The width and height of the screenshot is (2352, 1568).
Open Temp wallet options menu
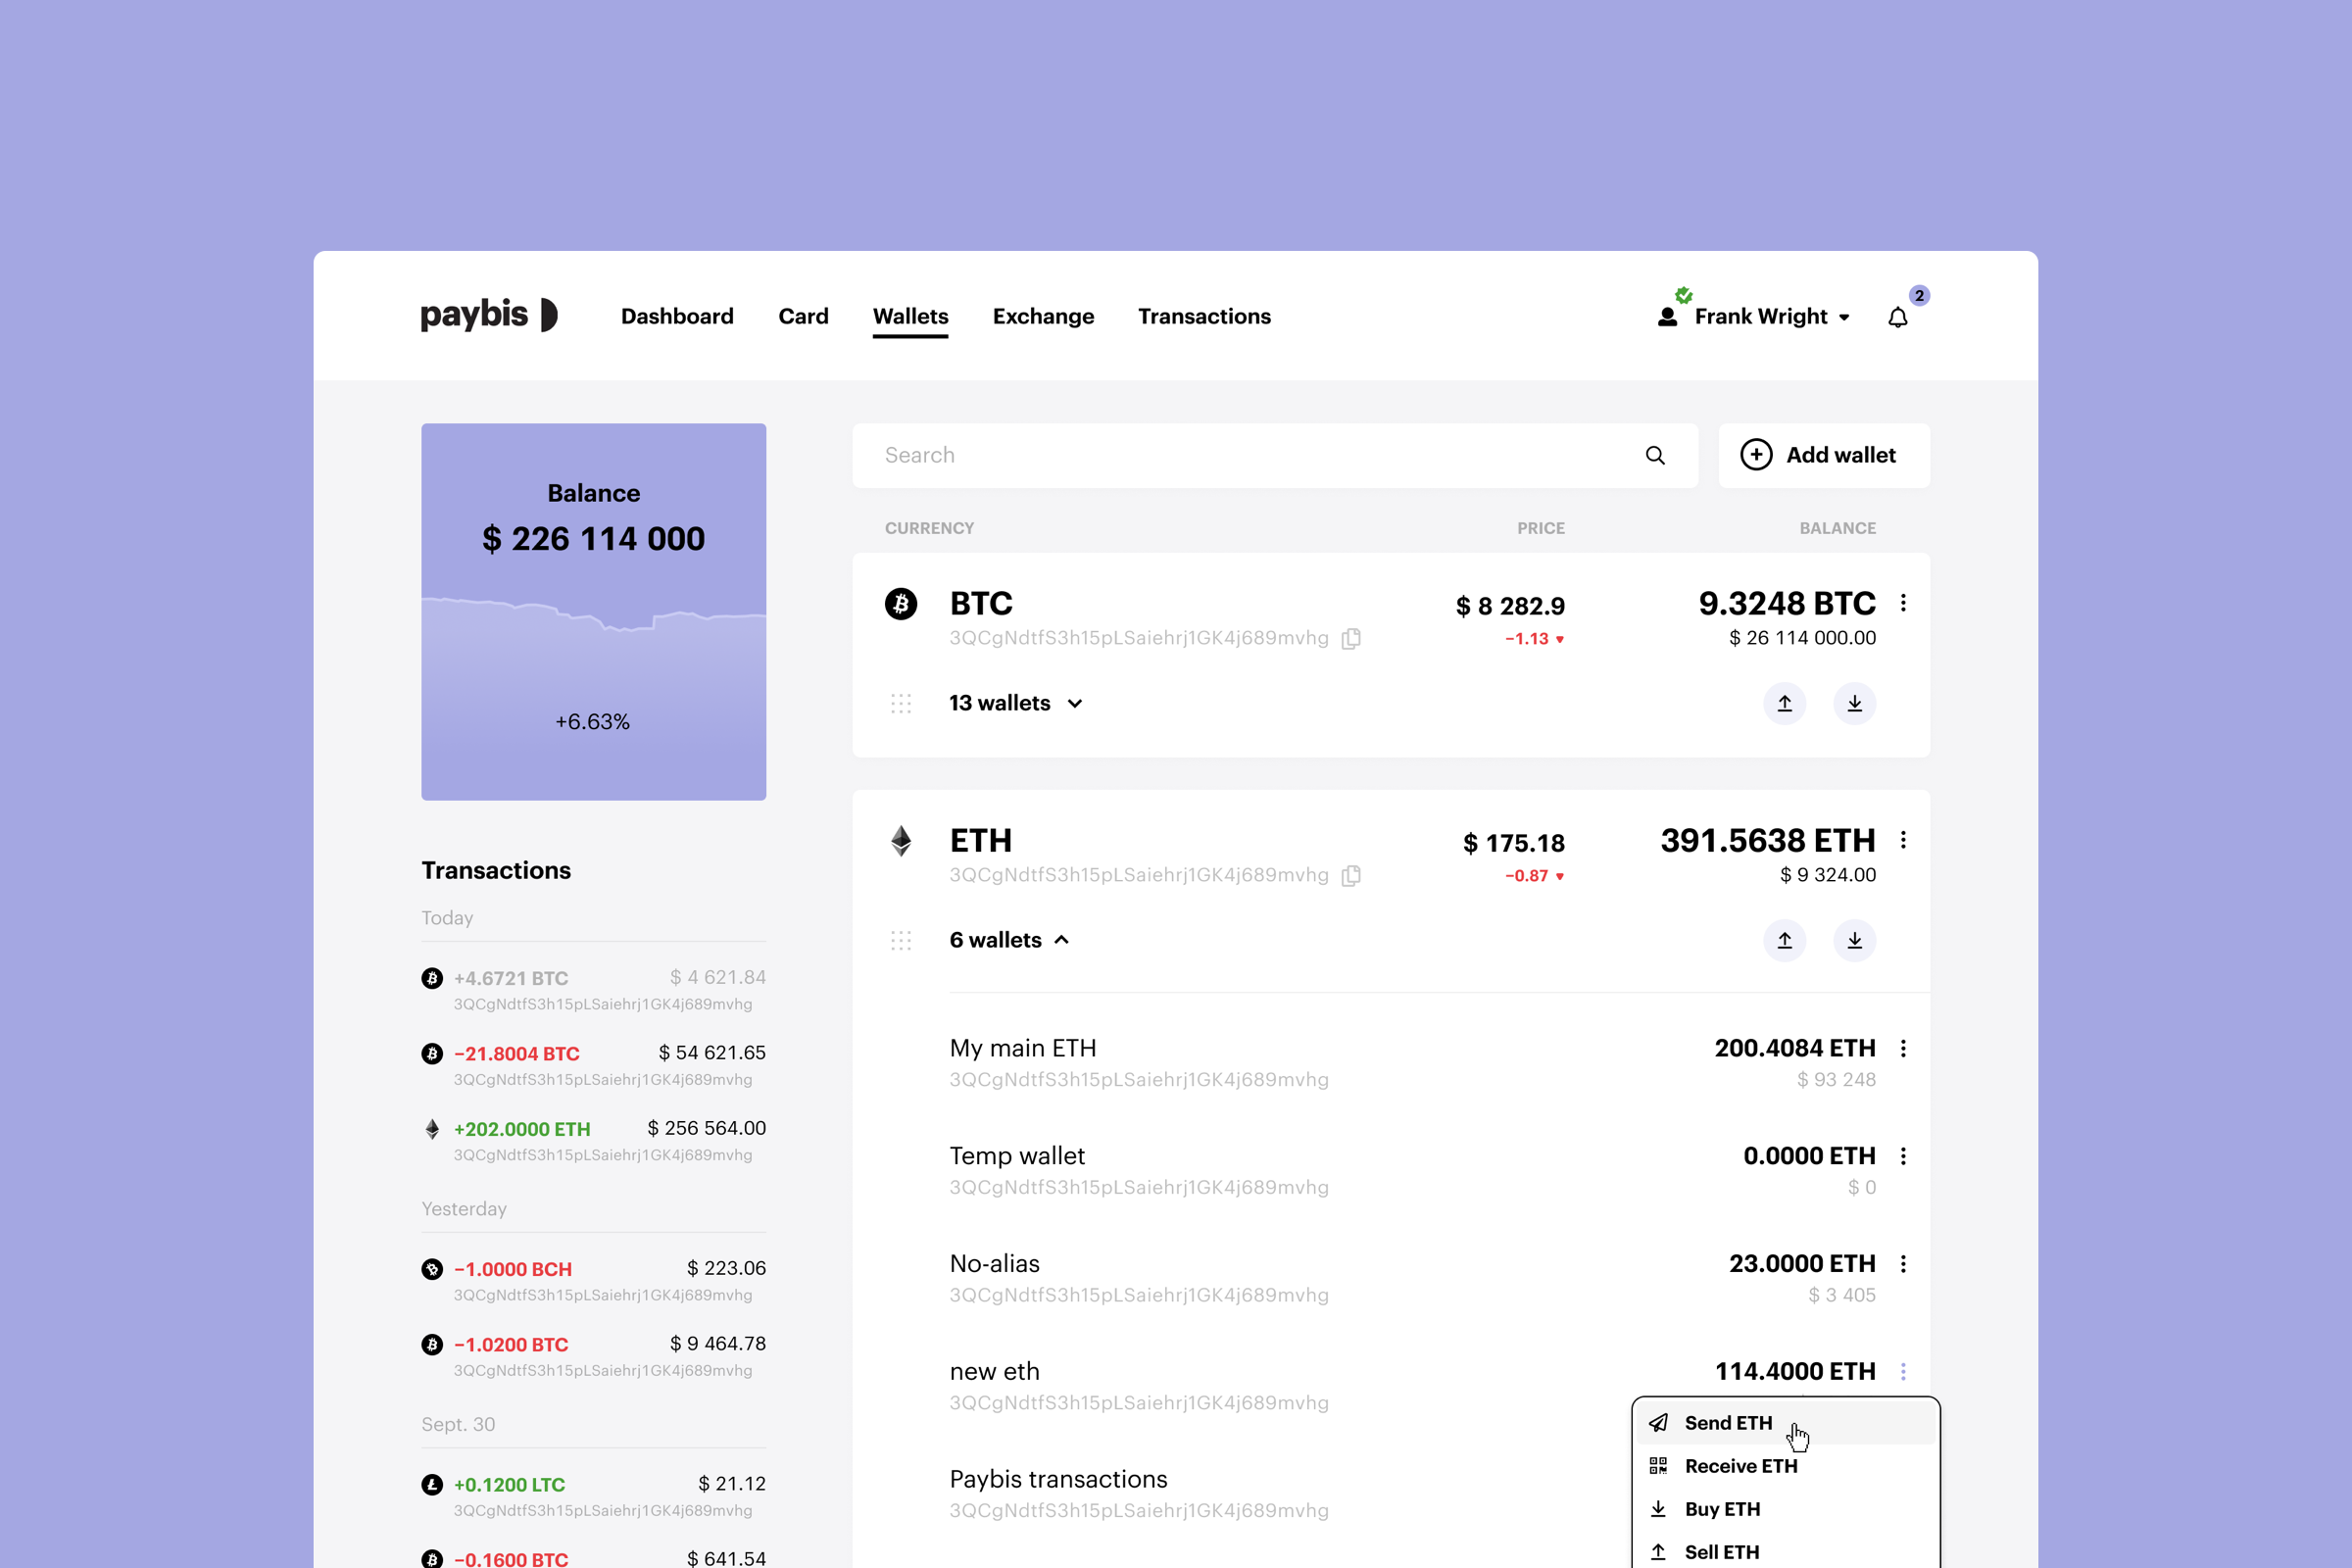coord(1903,1156)
